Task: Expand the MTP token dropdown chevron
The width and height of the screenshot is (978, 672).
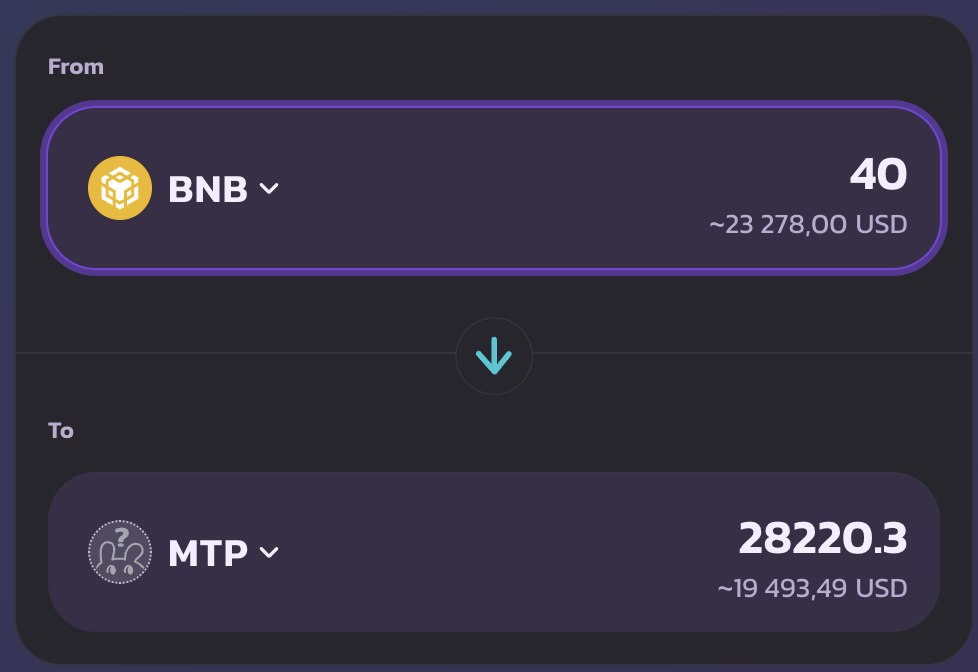Action: point(269,552)
